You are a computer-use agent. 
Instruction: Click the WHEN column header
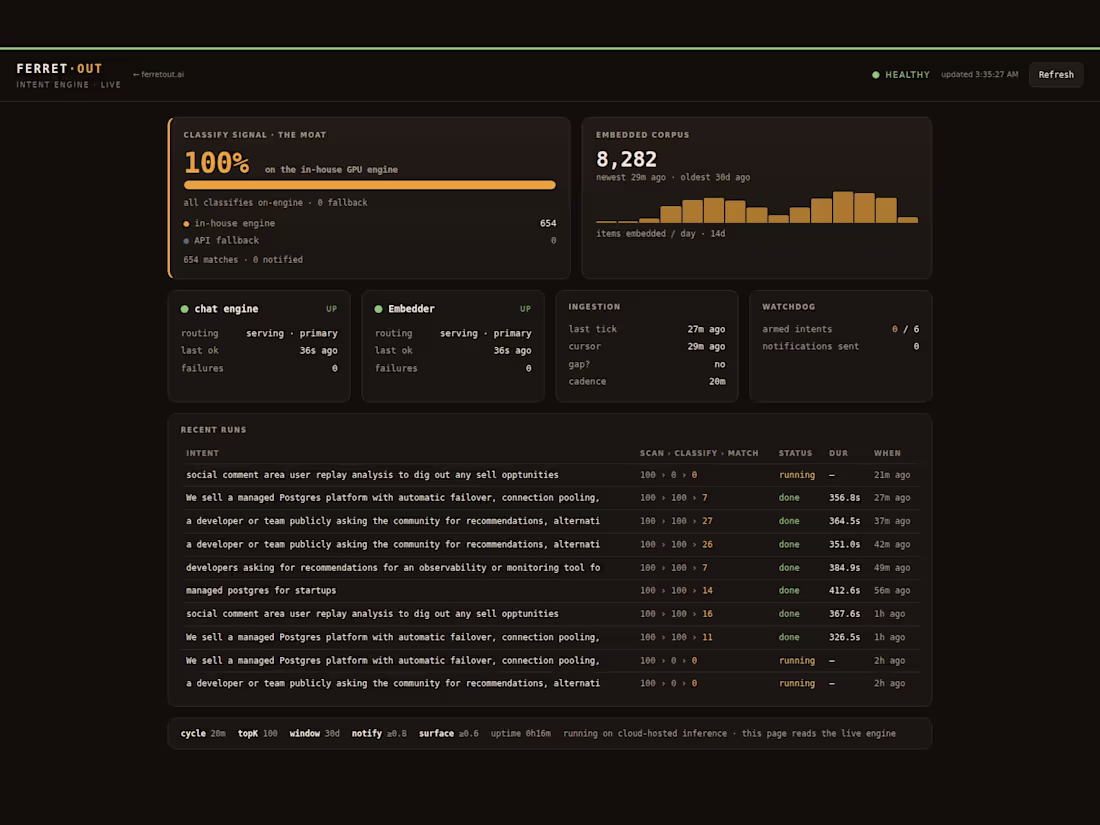point(887,453)
